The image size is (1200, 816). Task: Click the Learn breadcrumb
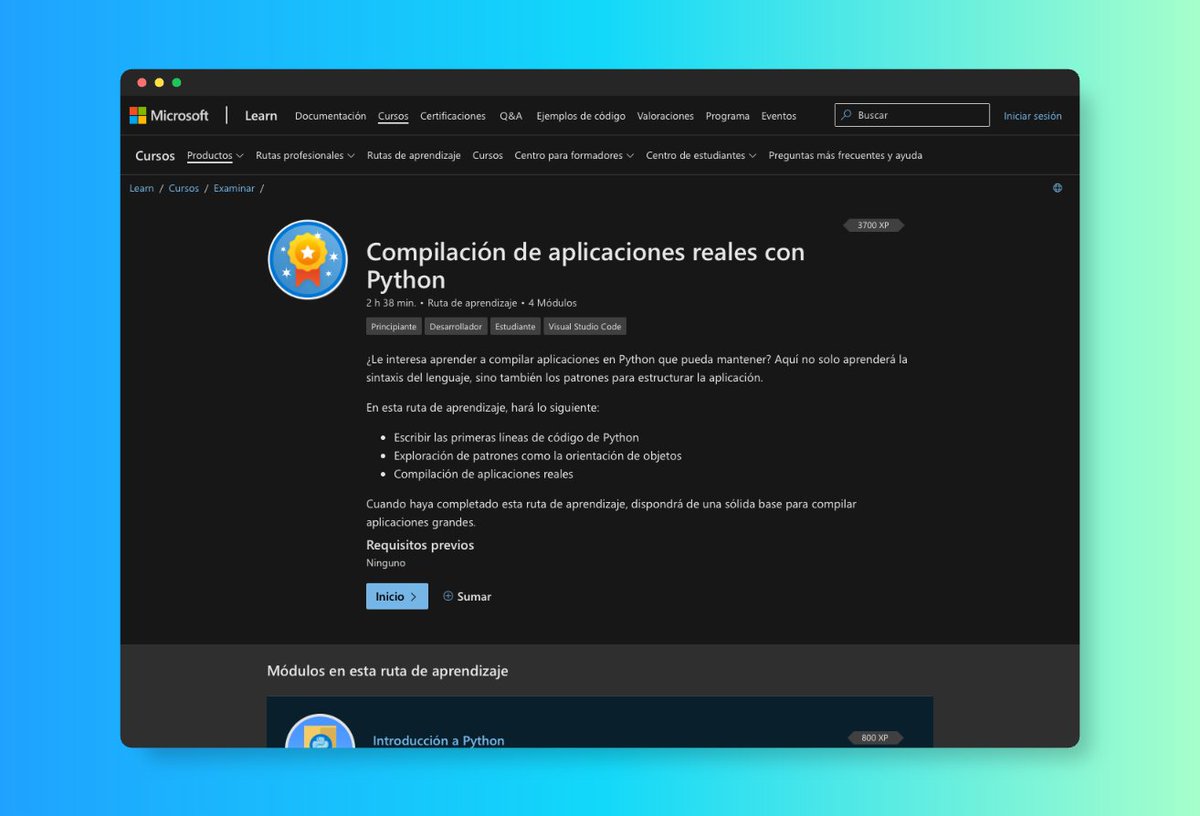pyautogui.click(x=141, y=188)
